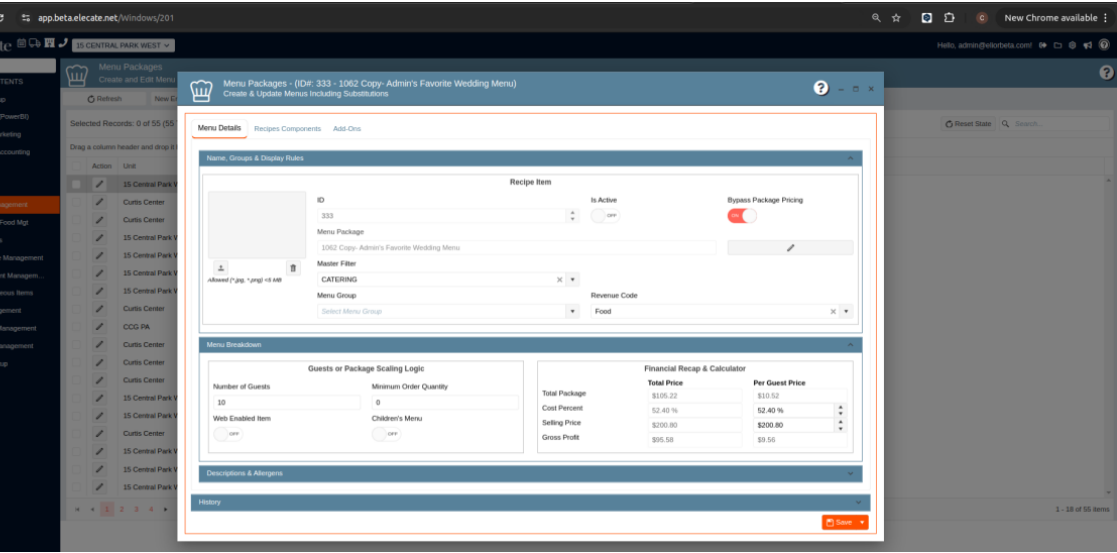Clear the CATERING master filter selection
Image resolution: width=1117 pixels, height=553 pixels.
pos(559,279)
